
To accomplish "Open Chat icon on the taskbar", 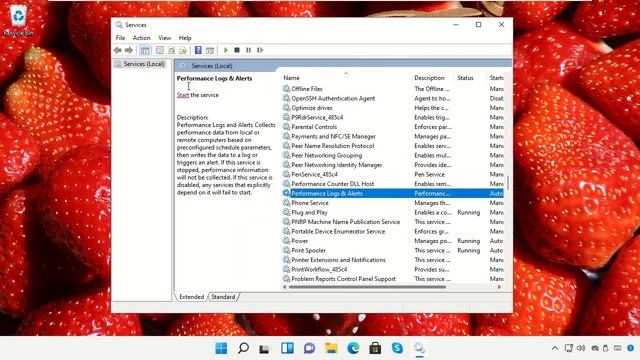I will click(309, 348).
